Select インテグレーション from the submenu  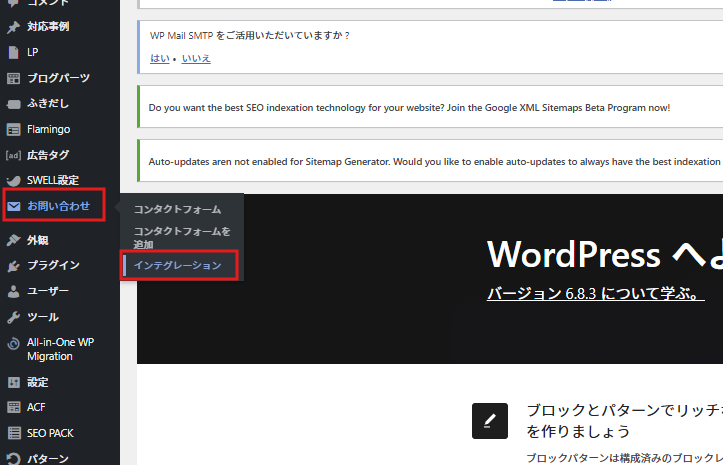tap(177, 265)
